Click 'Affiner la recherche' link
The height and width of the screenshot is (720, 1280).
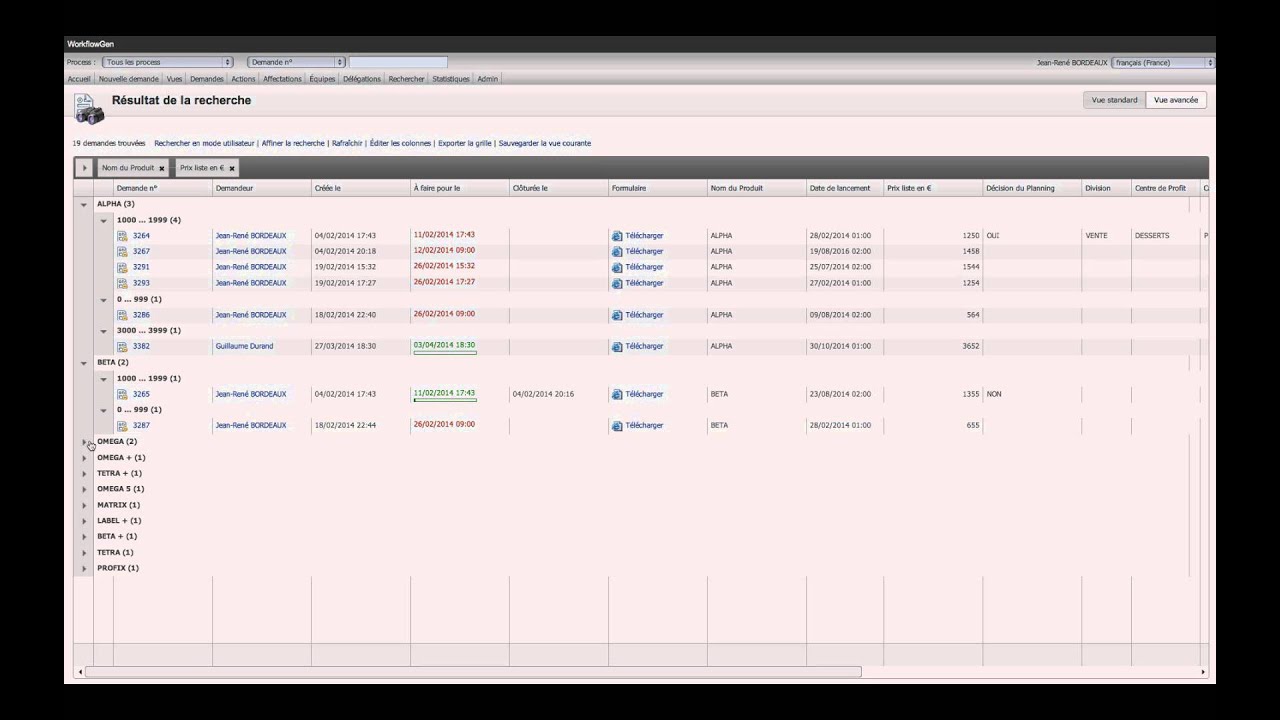point(293,143)
